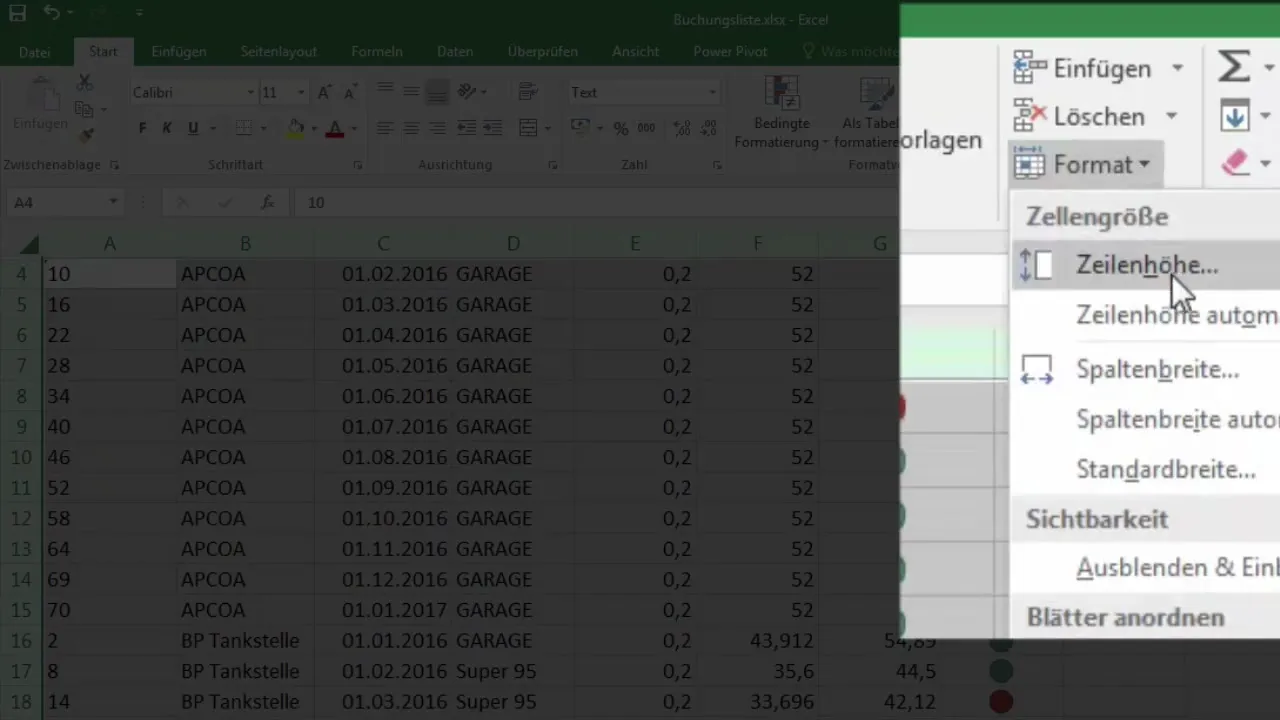
Task: Choose Spaltenbreite... menu entry
Action: [1146, 370]
